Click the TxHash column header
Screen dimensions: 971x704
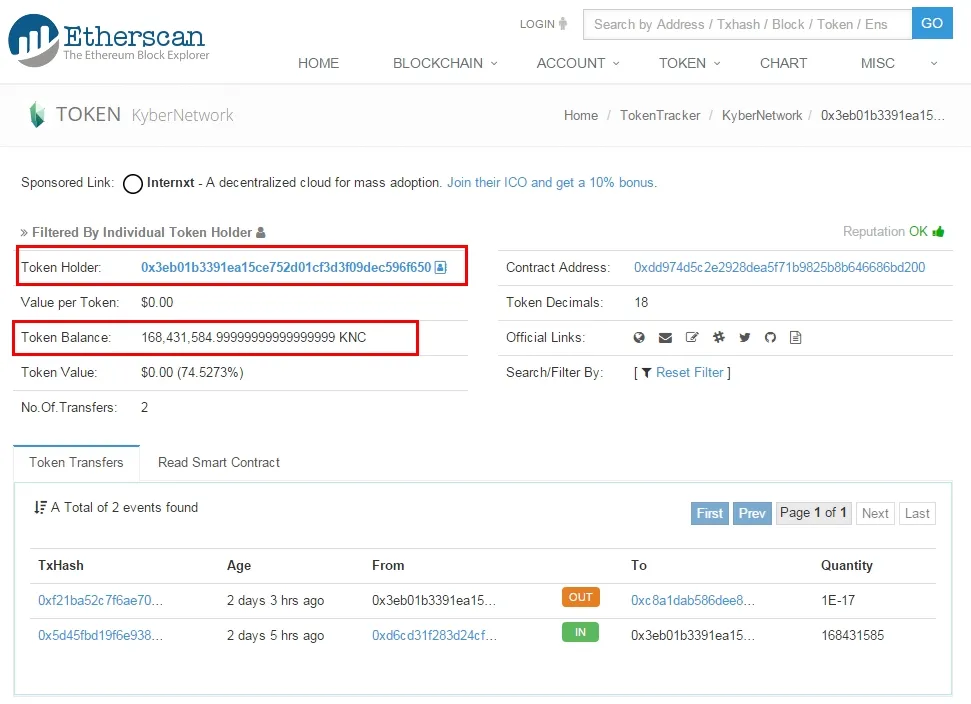[x=61, y=566]
